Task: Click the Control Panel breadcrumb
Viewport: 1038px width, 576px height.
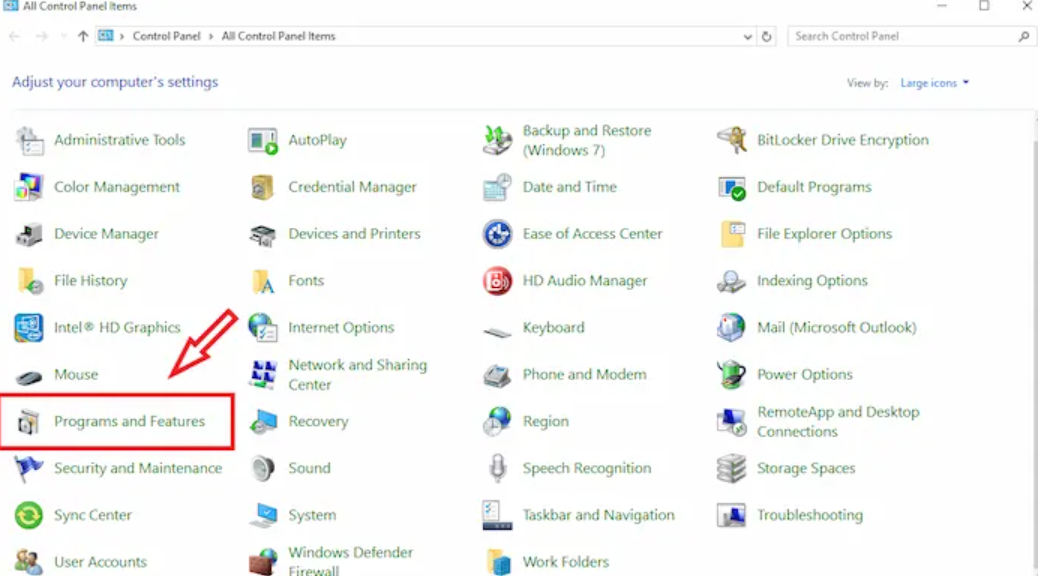Action: [166, 36]
